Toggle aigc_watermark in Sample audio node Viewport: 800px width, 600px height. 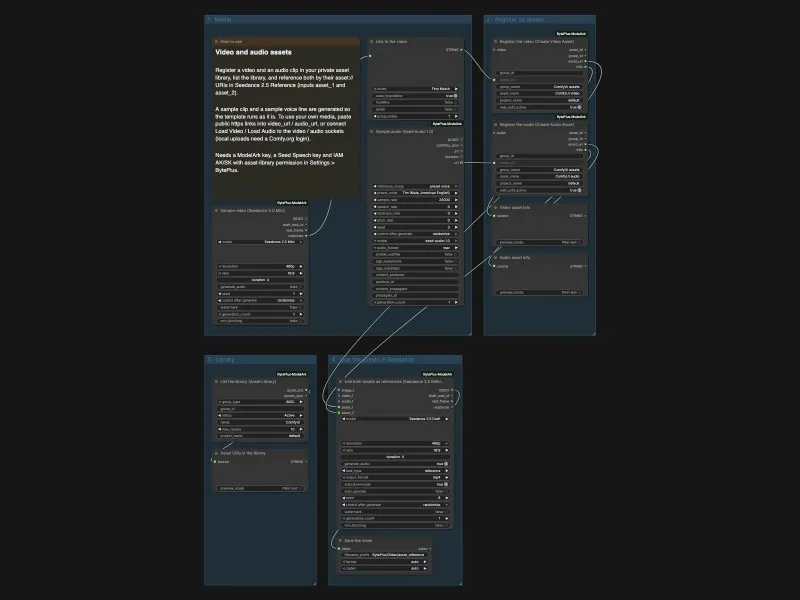click(415, 261)
